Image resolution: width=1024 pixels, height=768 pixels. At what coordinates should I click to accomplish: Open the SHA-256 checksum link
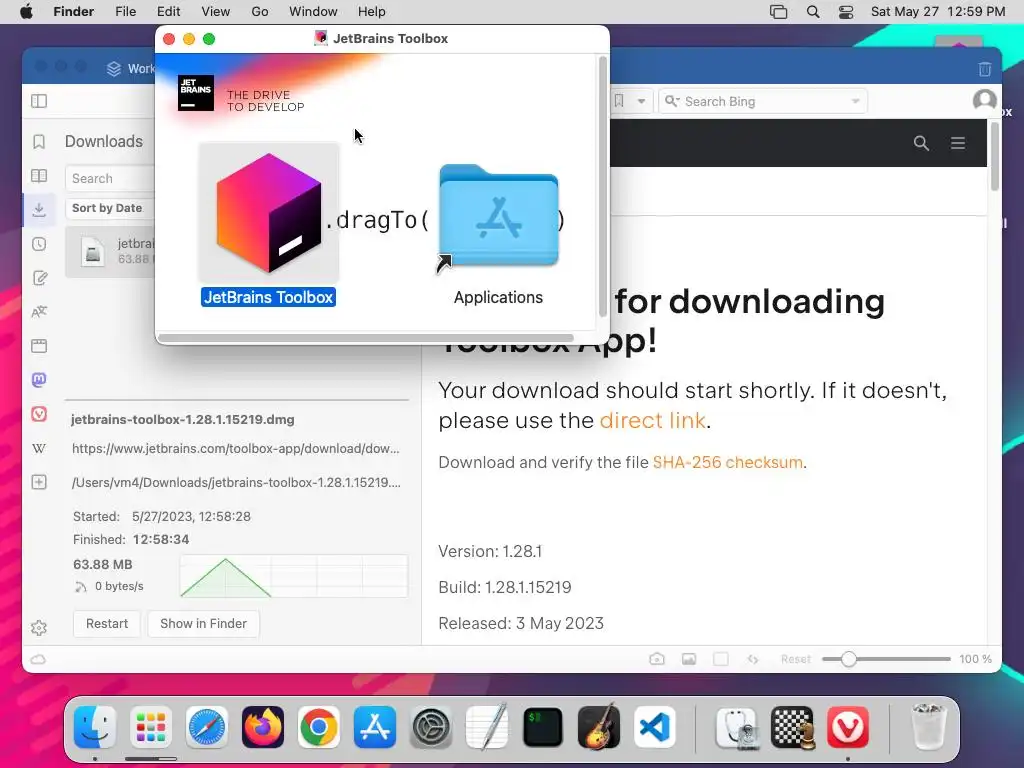pyautogui.click(x=728, y=462)
